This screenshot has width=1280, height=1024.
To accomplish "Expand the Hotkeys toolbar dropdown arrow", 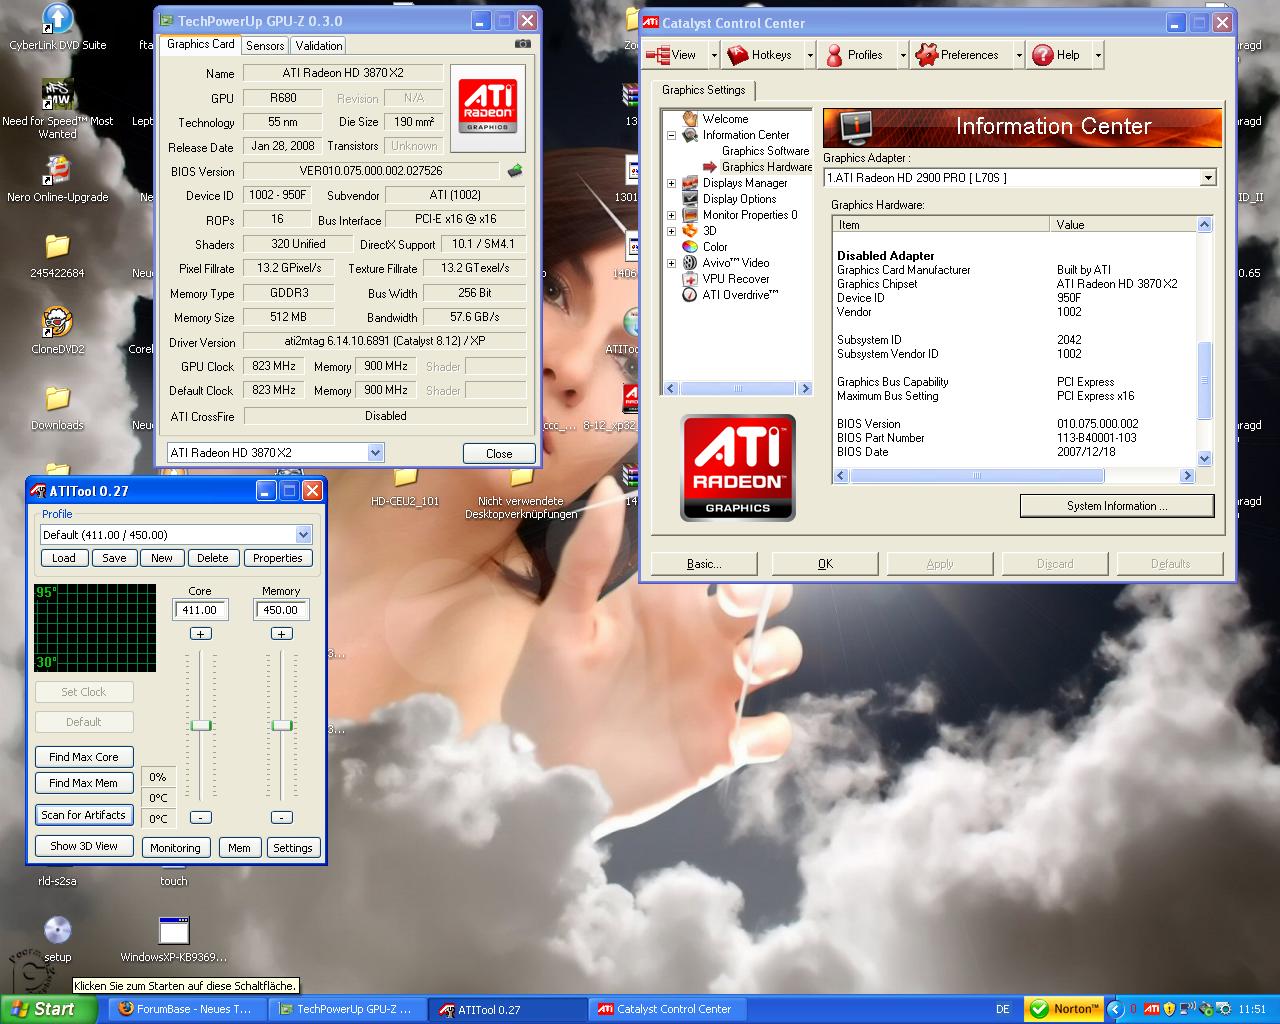I will [x=810, y=55].
